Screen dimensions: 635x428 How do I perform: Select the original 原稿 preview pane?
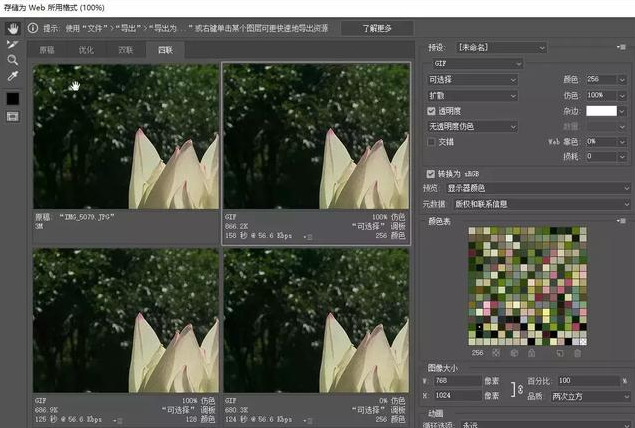click(126, 136)
